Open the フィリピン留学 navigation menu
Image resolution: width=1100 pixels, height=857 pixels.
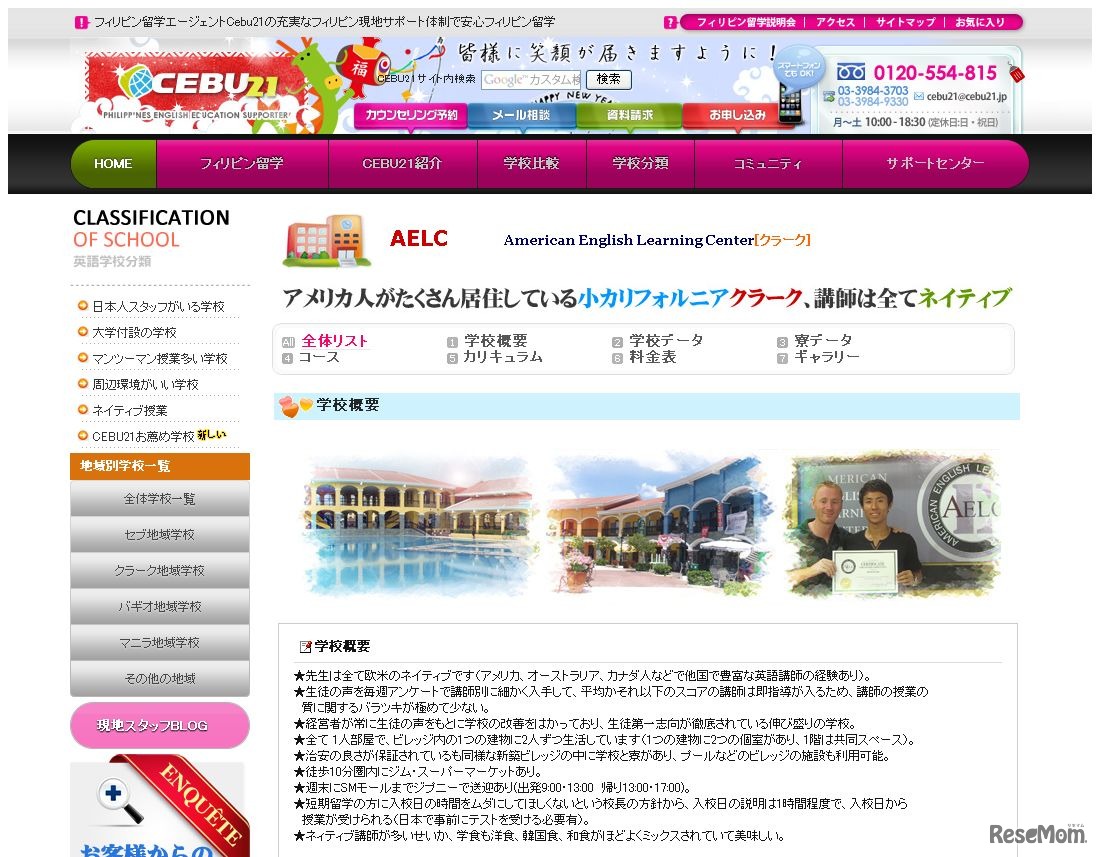click(242, 163)
